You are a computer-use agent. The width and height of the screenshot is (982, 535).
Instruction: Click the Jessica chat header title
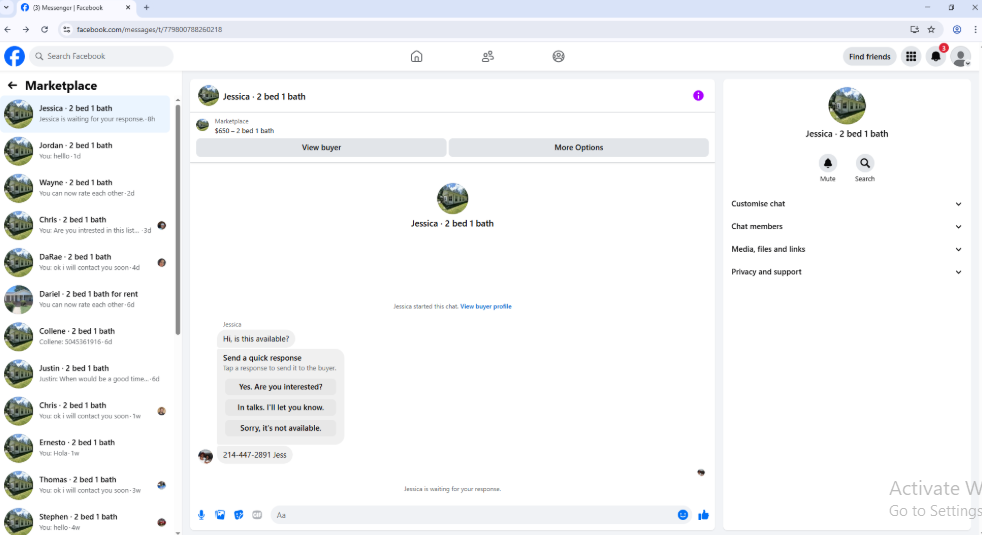click(x=264, y=96)
